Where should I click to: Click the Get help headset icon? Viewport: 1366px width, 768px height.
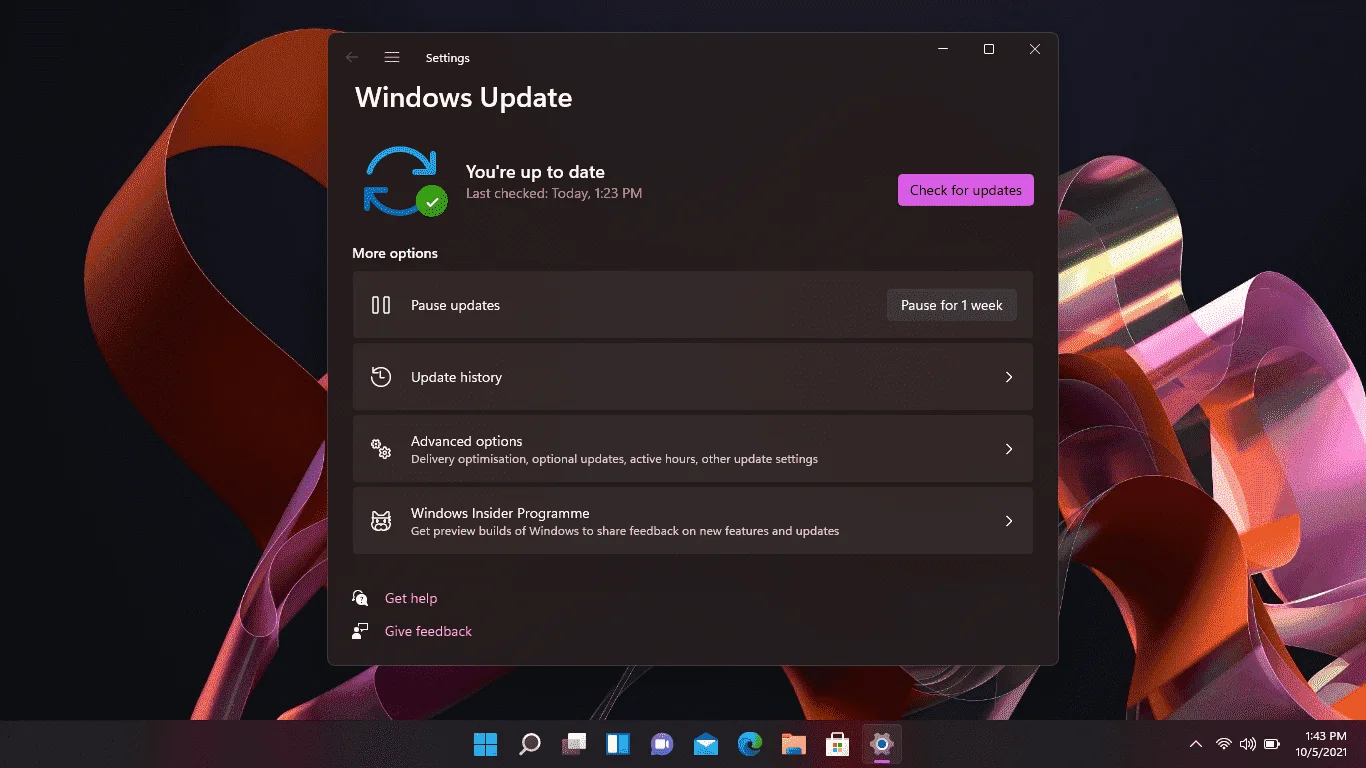(x=361, y=598)
